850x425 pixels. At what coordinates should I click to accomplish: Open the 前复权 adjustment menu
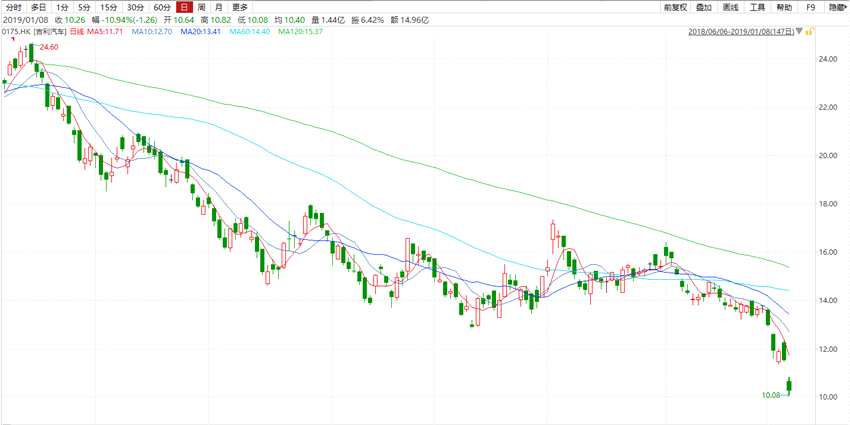pos(677,8)
